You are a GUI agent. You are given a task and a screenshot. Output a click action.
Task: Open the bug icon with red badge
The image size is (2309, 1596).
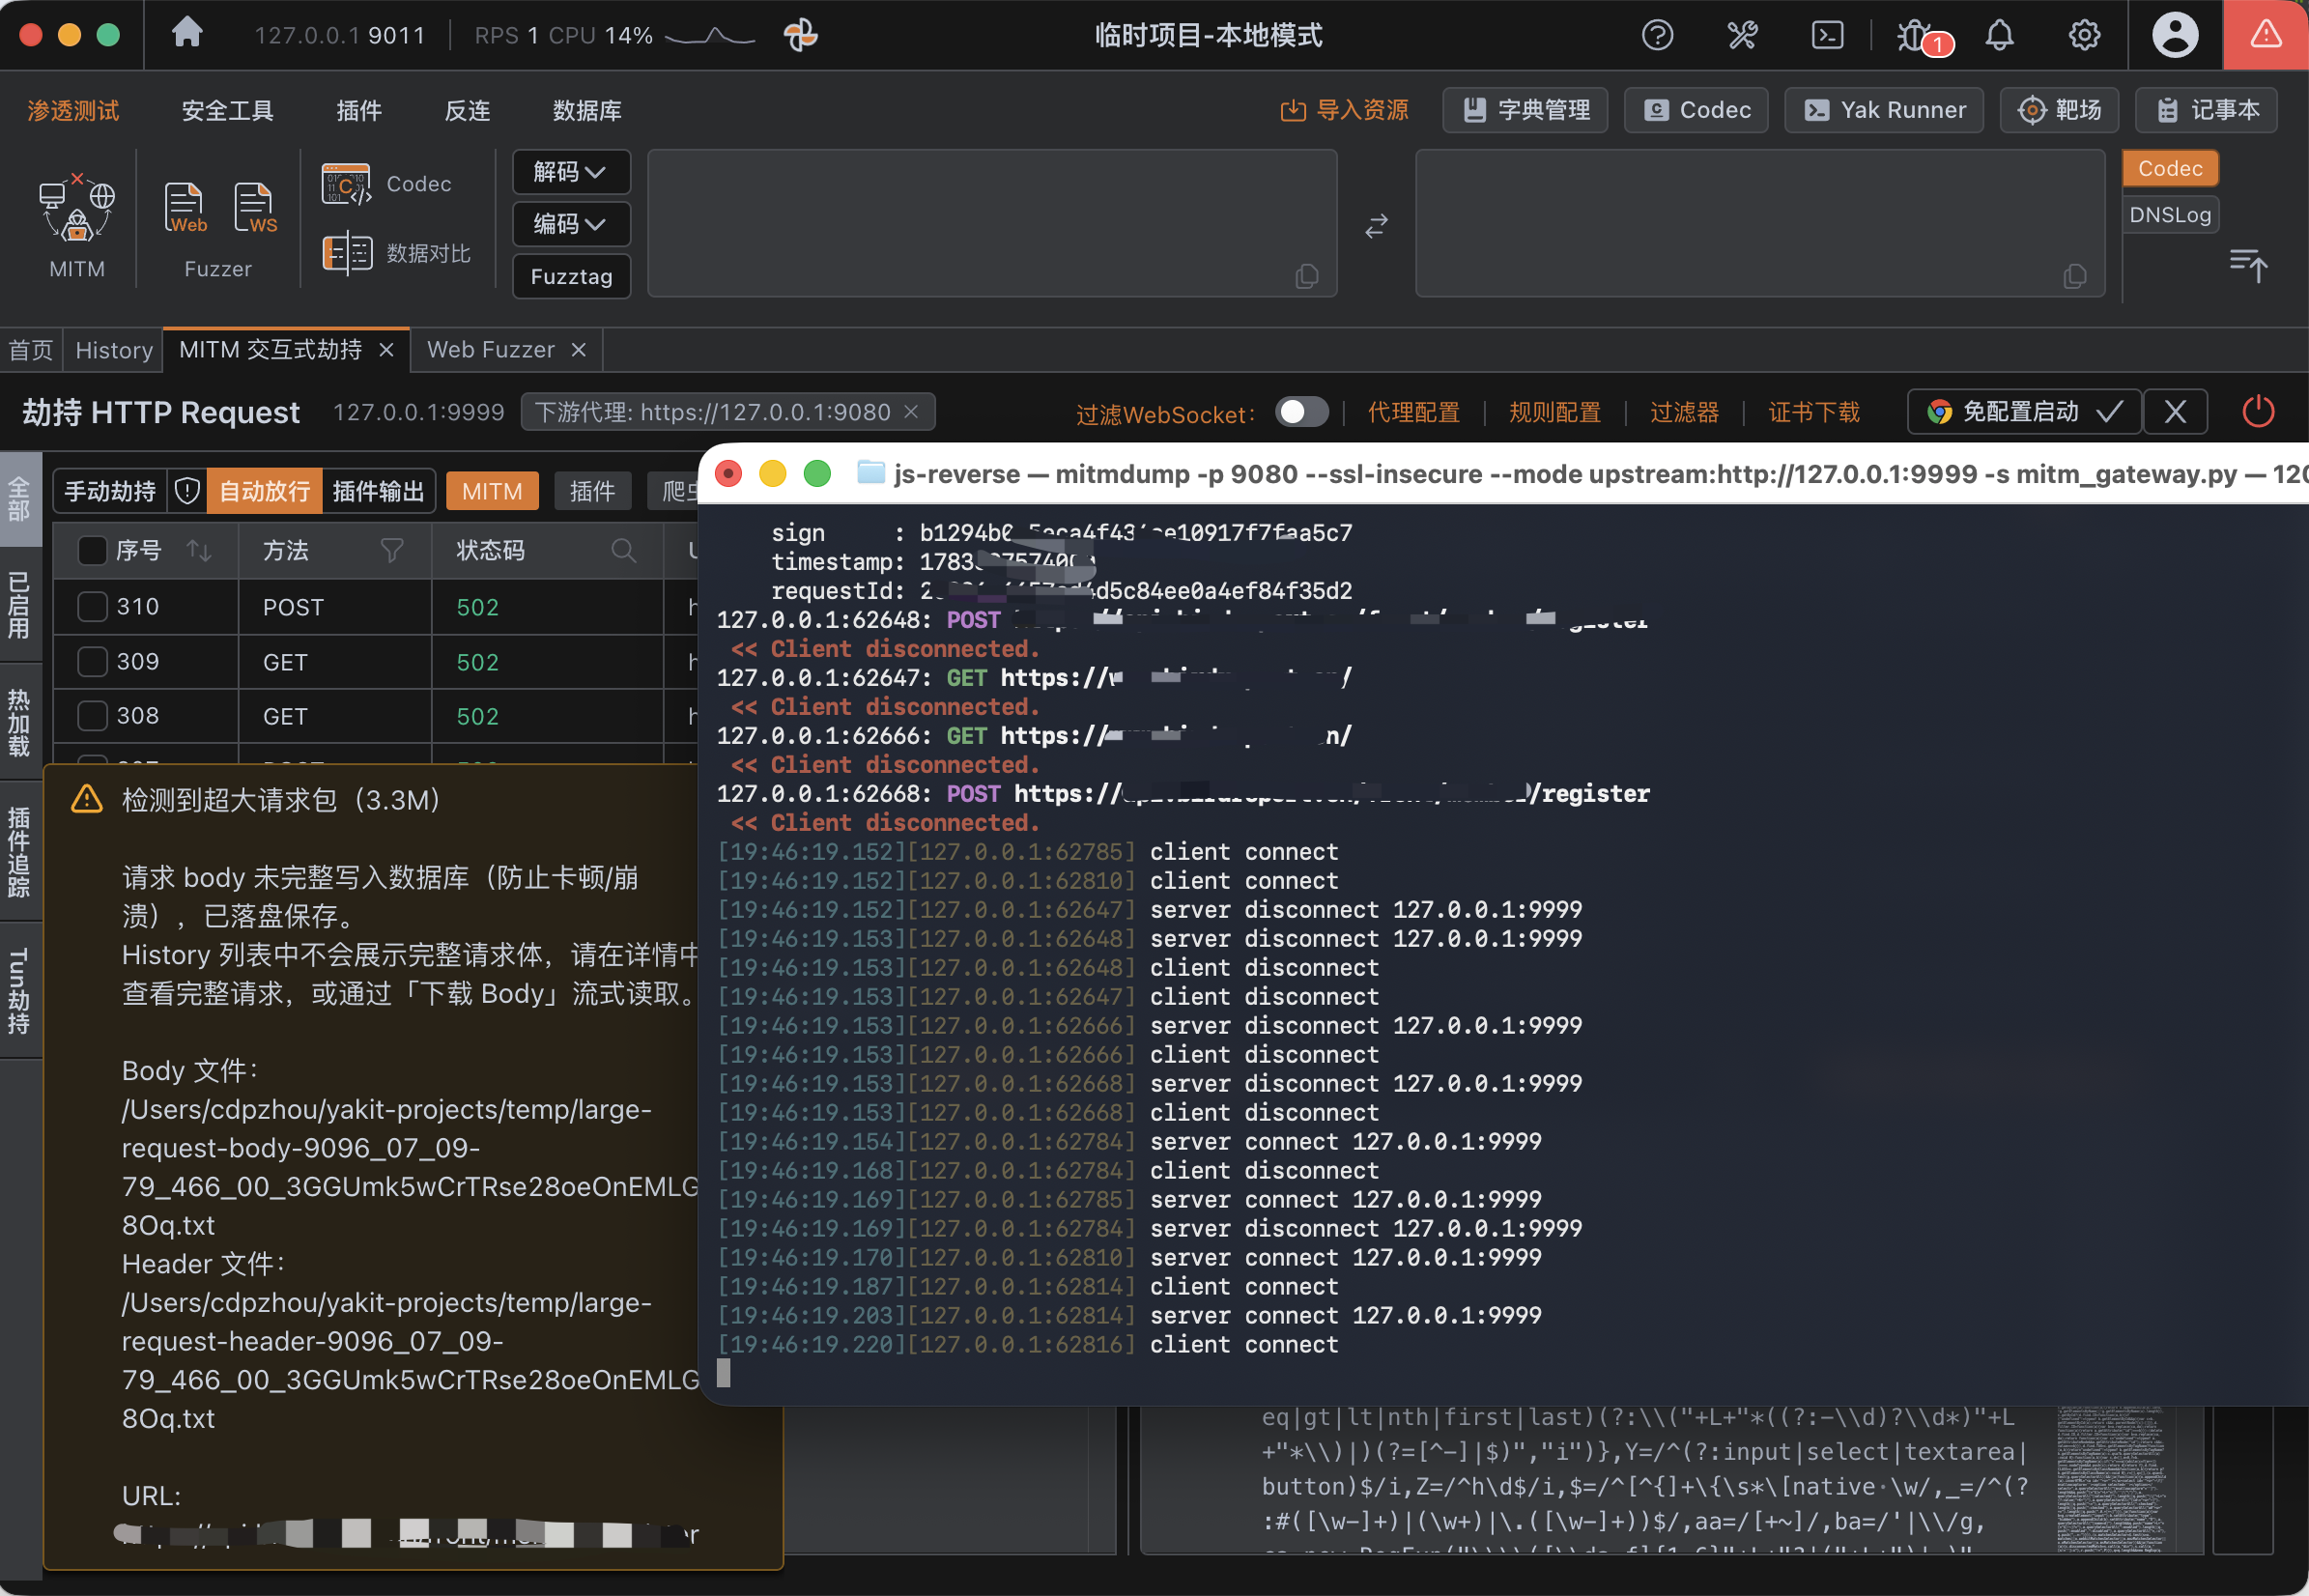point(1915,36)
